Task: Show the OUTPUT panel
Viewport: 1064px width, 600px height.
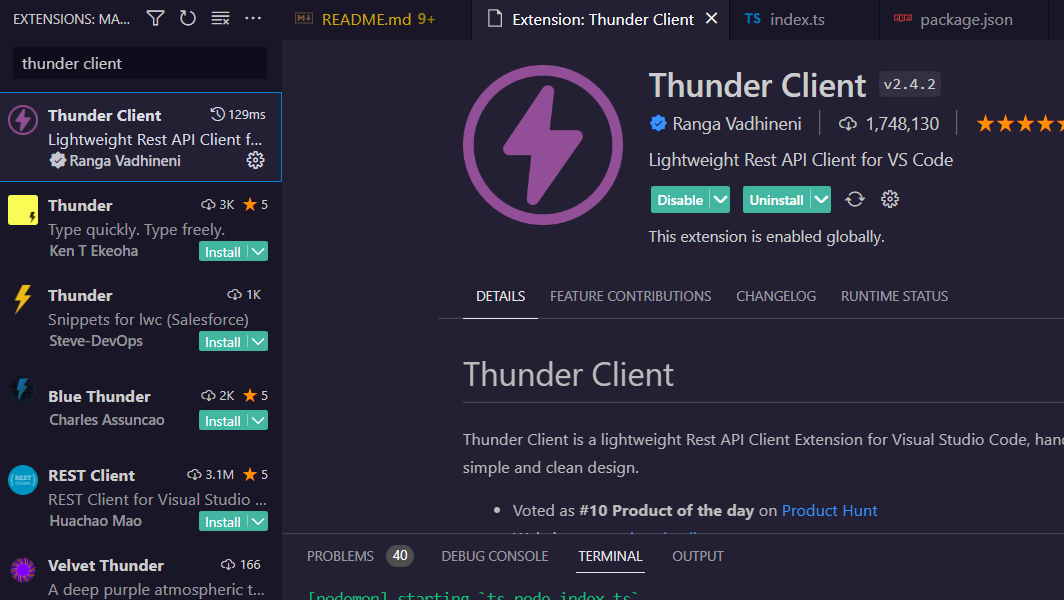Action: click(x=698, y=556)
